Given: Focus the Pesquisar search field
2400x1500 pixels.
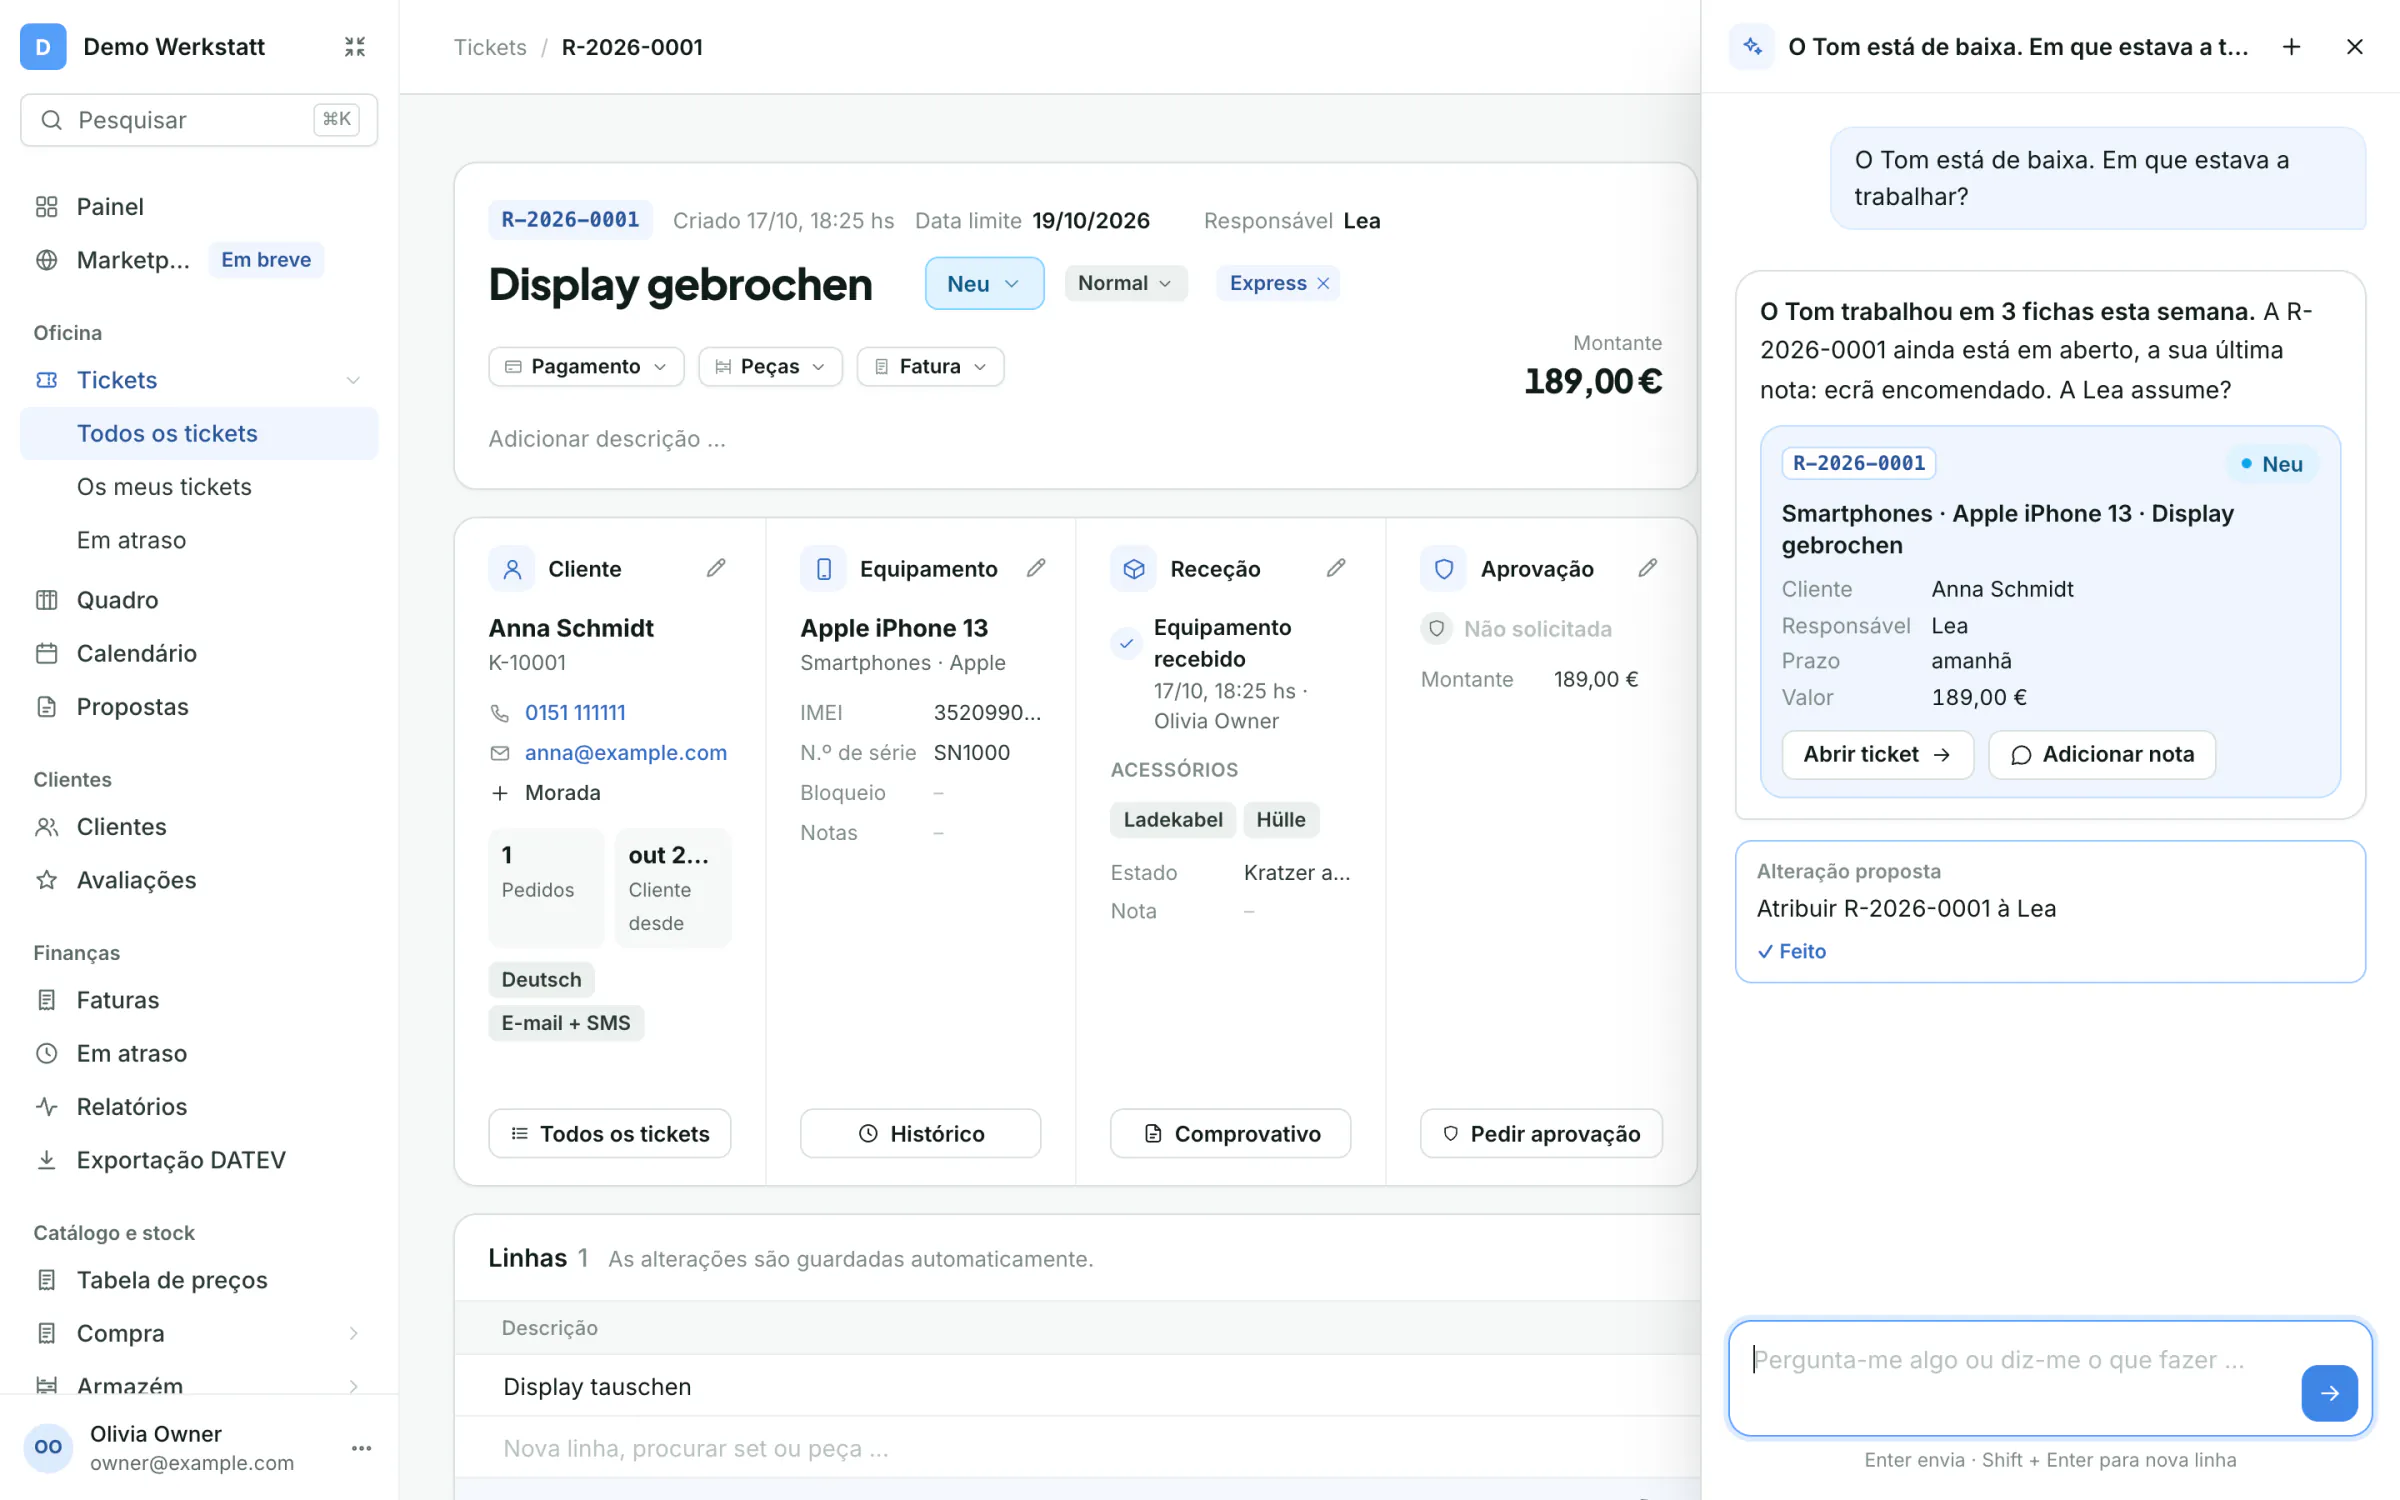Looking at the screenshot, I should point(199,120).
